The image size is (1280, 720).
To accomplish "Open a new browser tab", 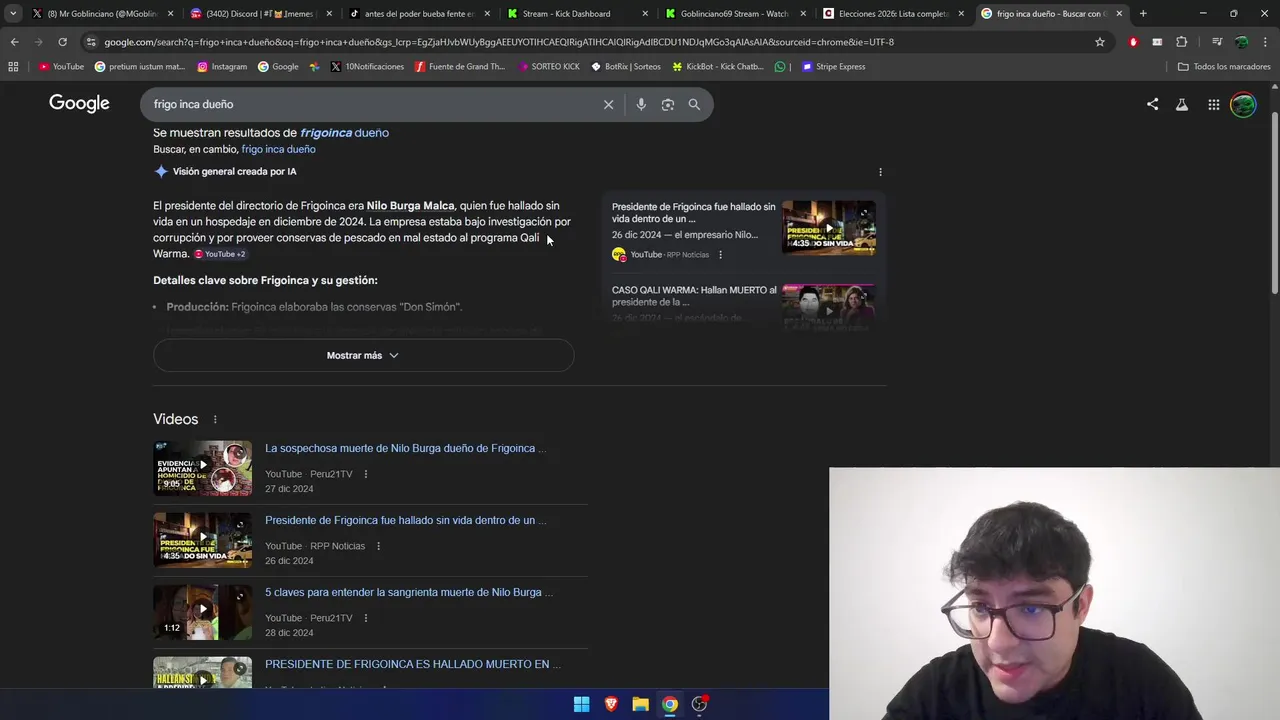I will [x=1143, y=14].
